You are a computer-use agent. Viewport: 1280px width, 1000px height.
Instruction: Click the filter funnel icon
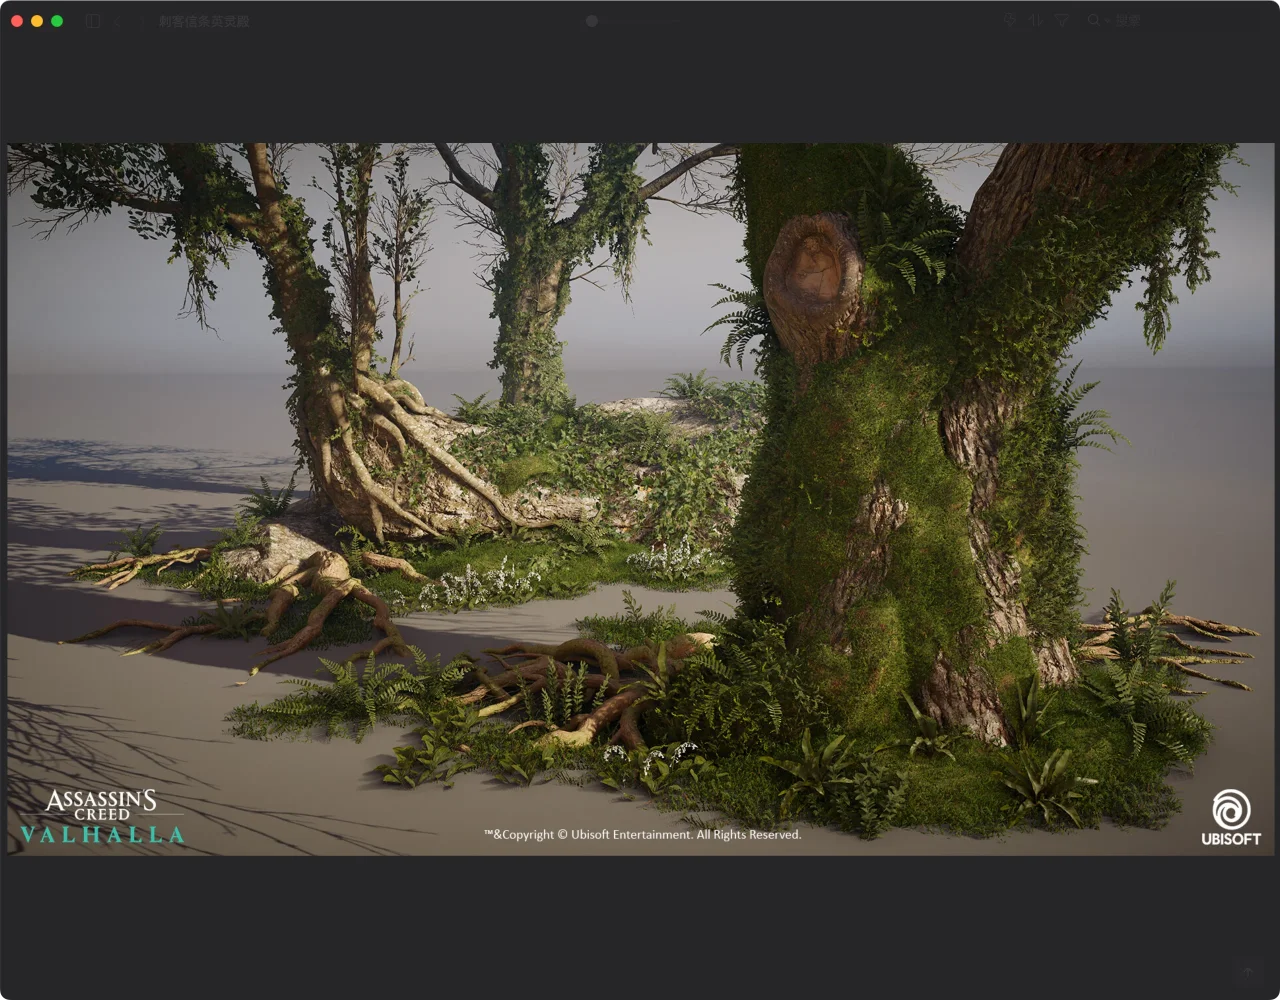1062,20
